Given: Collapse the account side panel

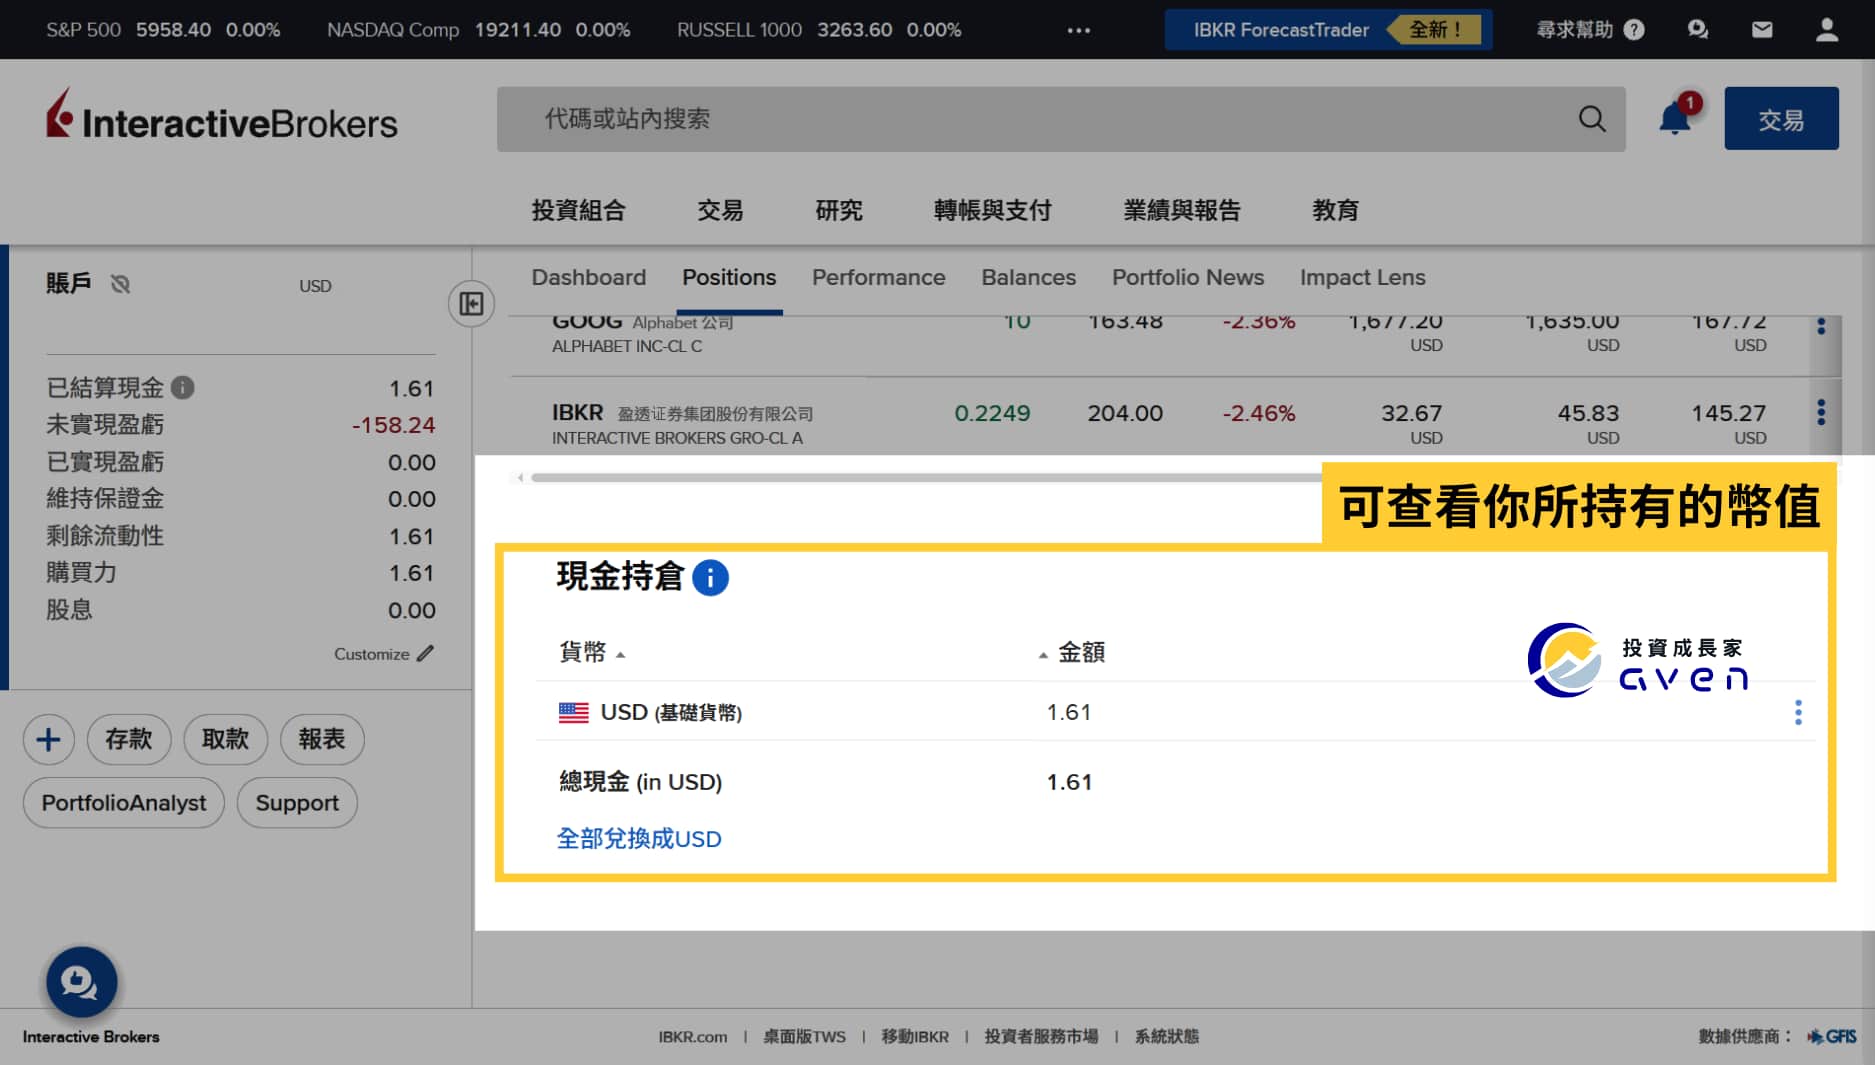Looking at the screenshot, I should point(471,304).
